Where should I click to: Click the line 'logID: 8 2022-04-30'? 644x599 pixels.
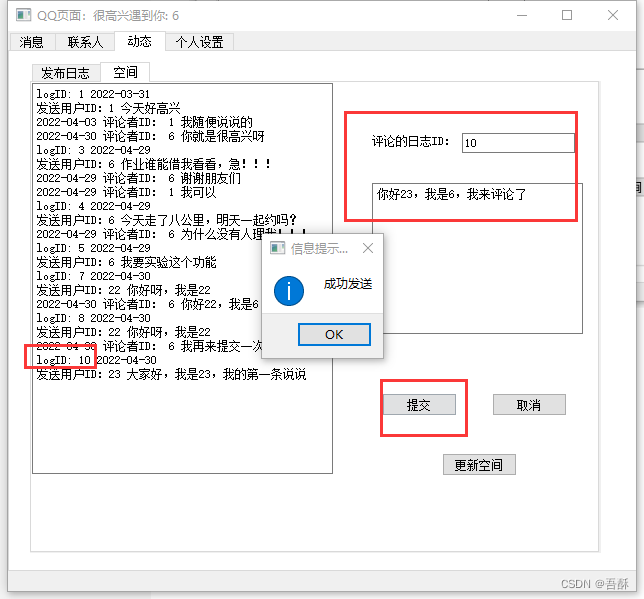point(93,318)
